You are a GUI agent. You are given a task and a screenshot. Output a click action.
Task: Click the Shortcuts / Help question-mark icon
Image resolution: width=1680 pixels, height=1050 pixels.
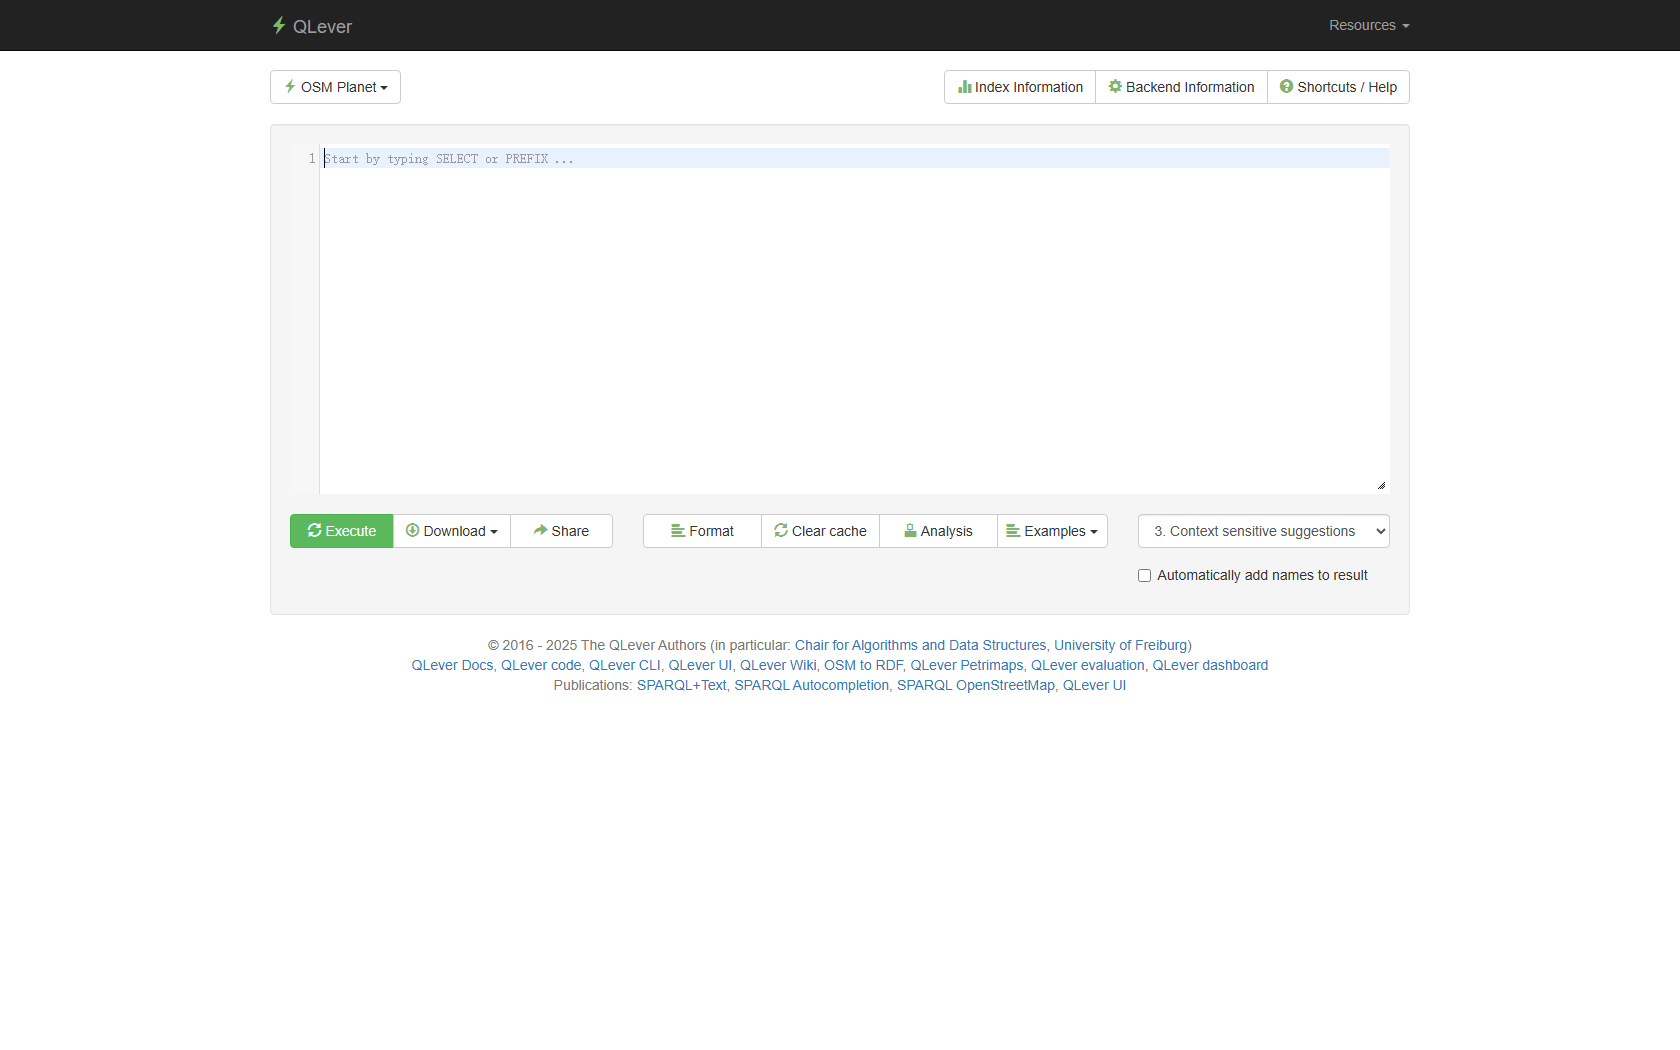point(1286,87)
